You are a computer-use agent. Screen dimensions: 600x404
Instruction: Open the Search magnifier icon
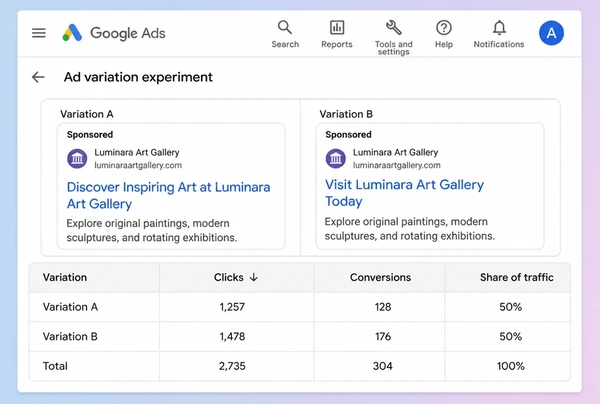285,28
